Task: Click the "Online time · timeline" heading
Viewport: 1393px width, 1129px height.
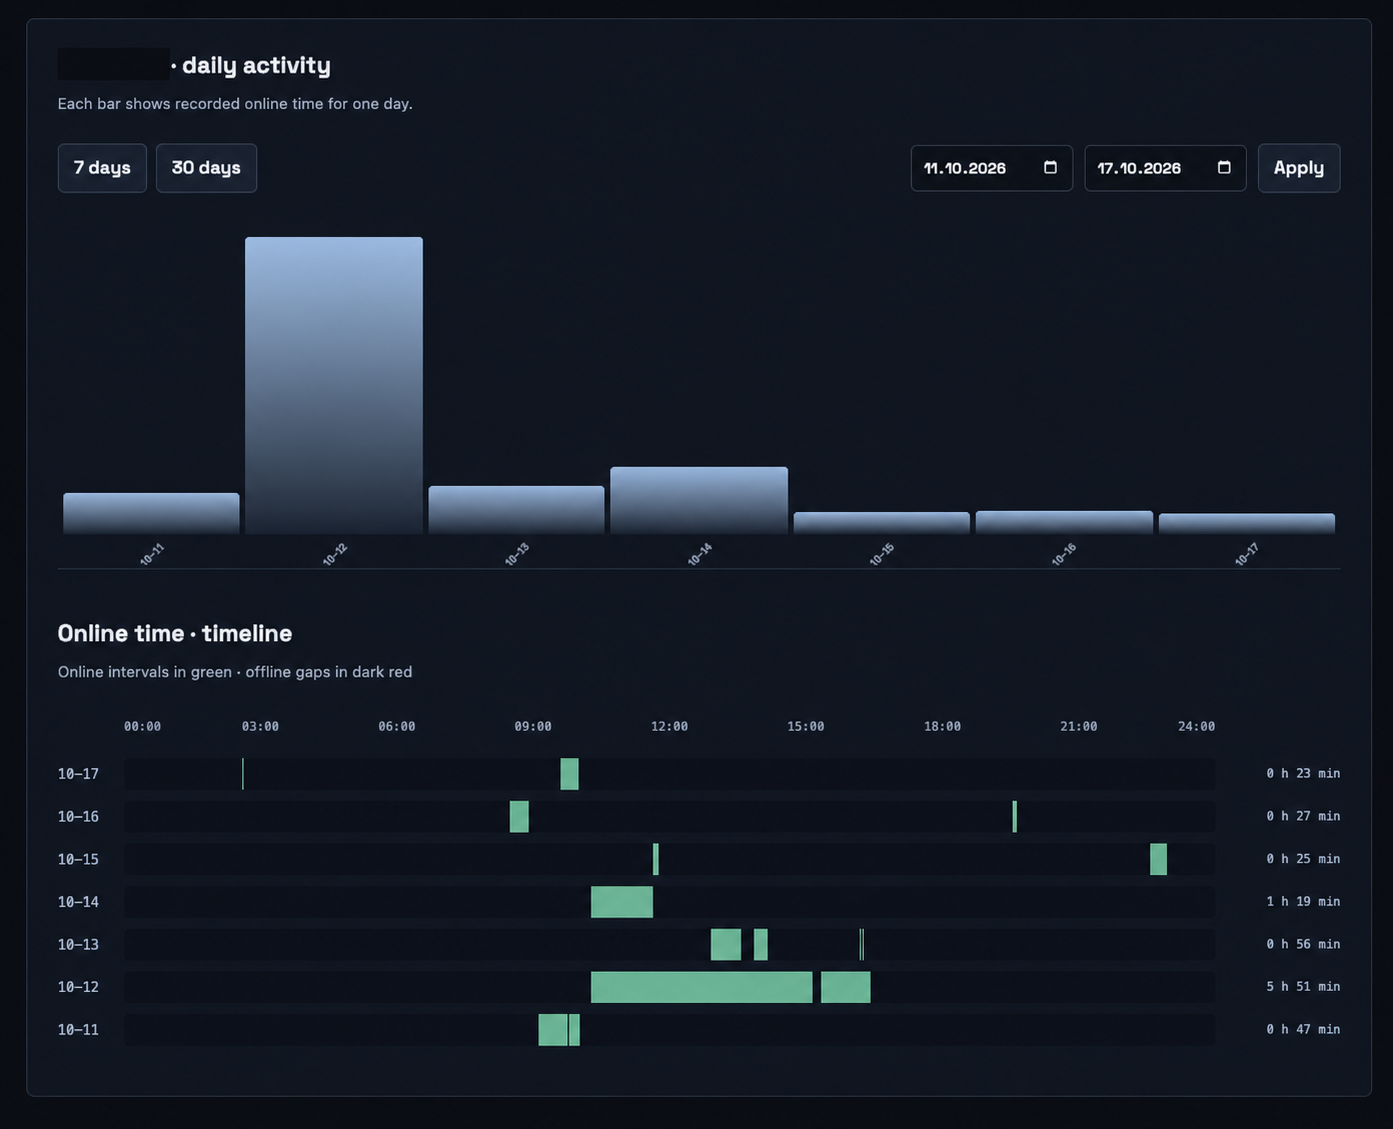Action: click(175, 633)
